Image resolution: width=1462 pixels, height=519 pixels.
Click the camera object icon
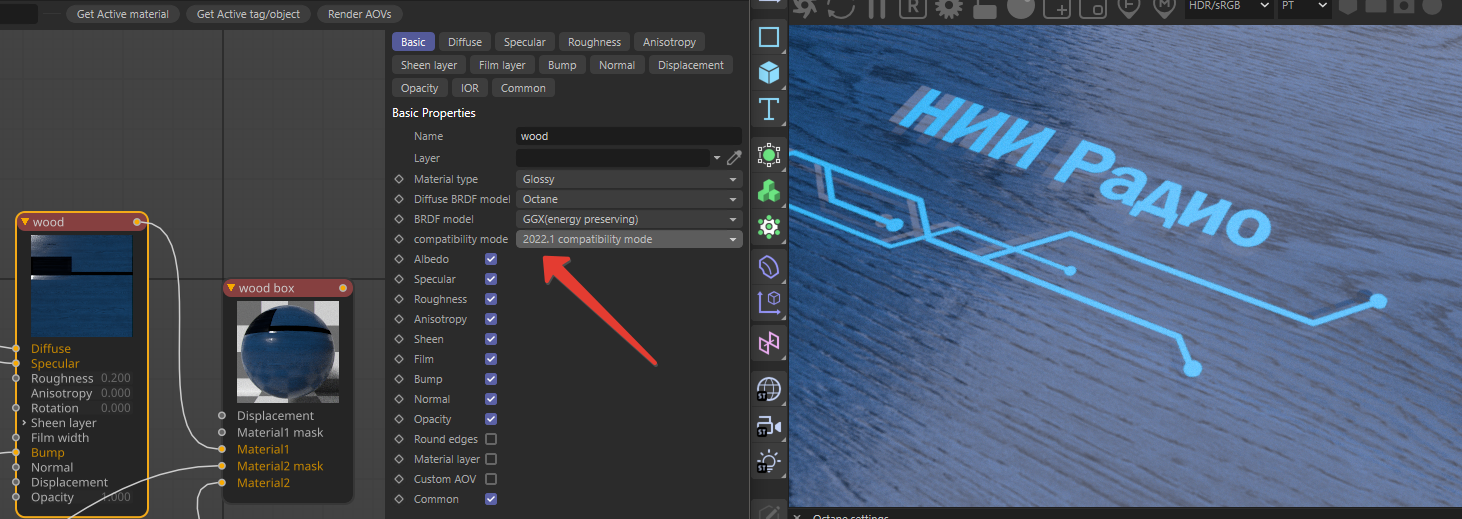(768, 426)
